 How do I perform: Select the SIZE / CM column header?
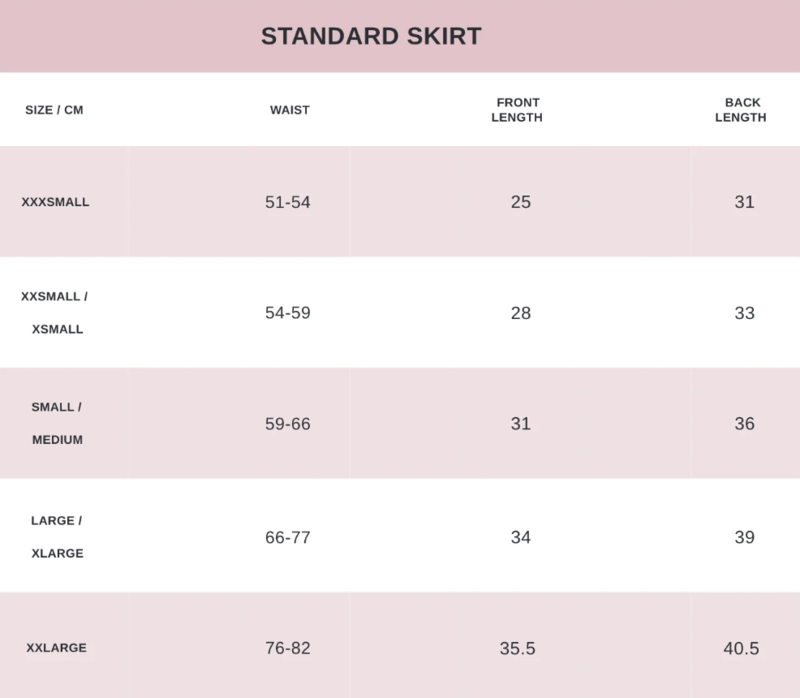(x=54, y=110)
